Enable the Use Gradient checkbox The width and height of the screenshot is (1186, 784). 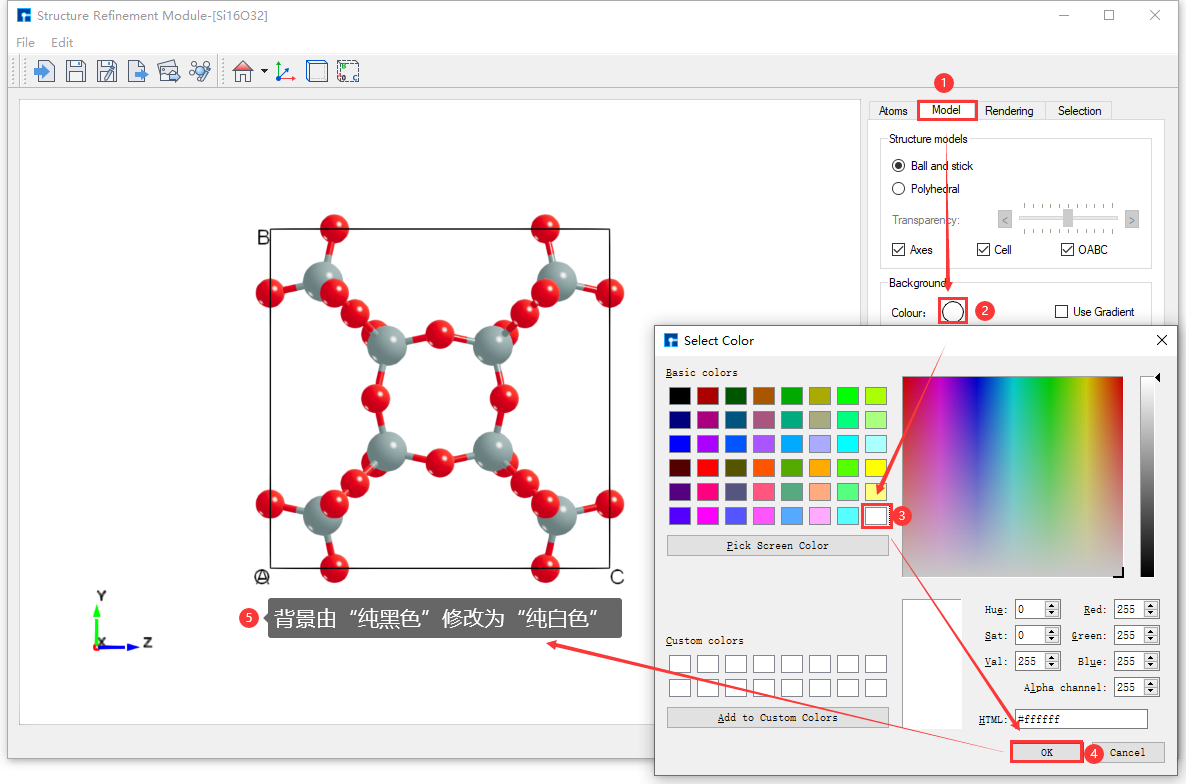click(1061, 311)
